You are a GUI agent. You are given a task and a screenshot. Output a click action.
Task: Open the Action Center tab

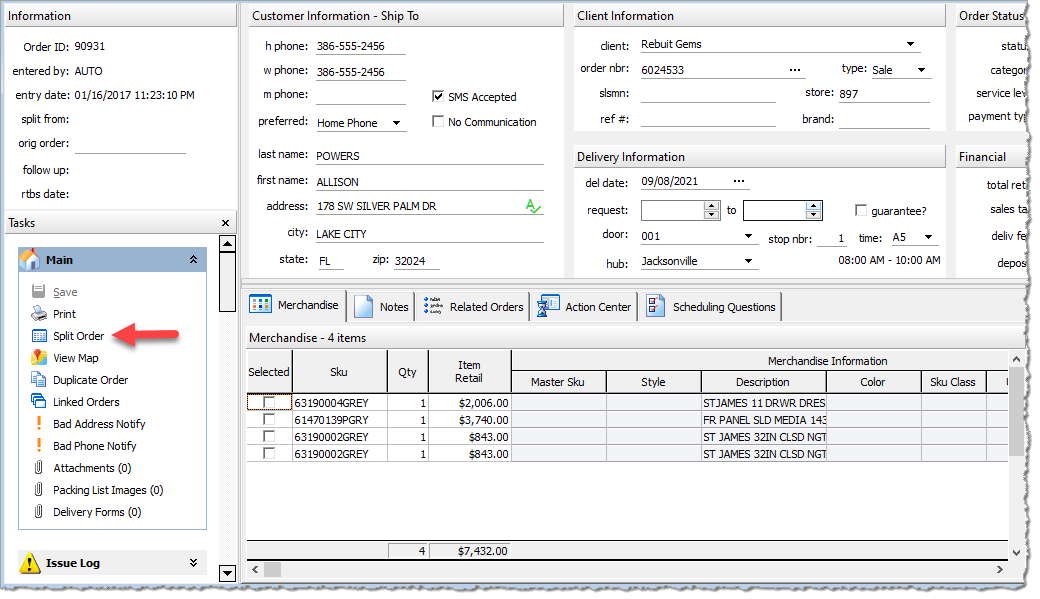coord(584,306)
